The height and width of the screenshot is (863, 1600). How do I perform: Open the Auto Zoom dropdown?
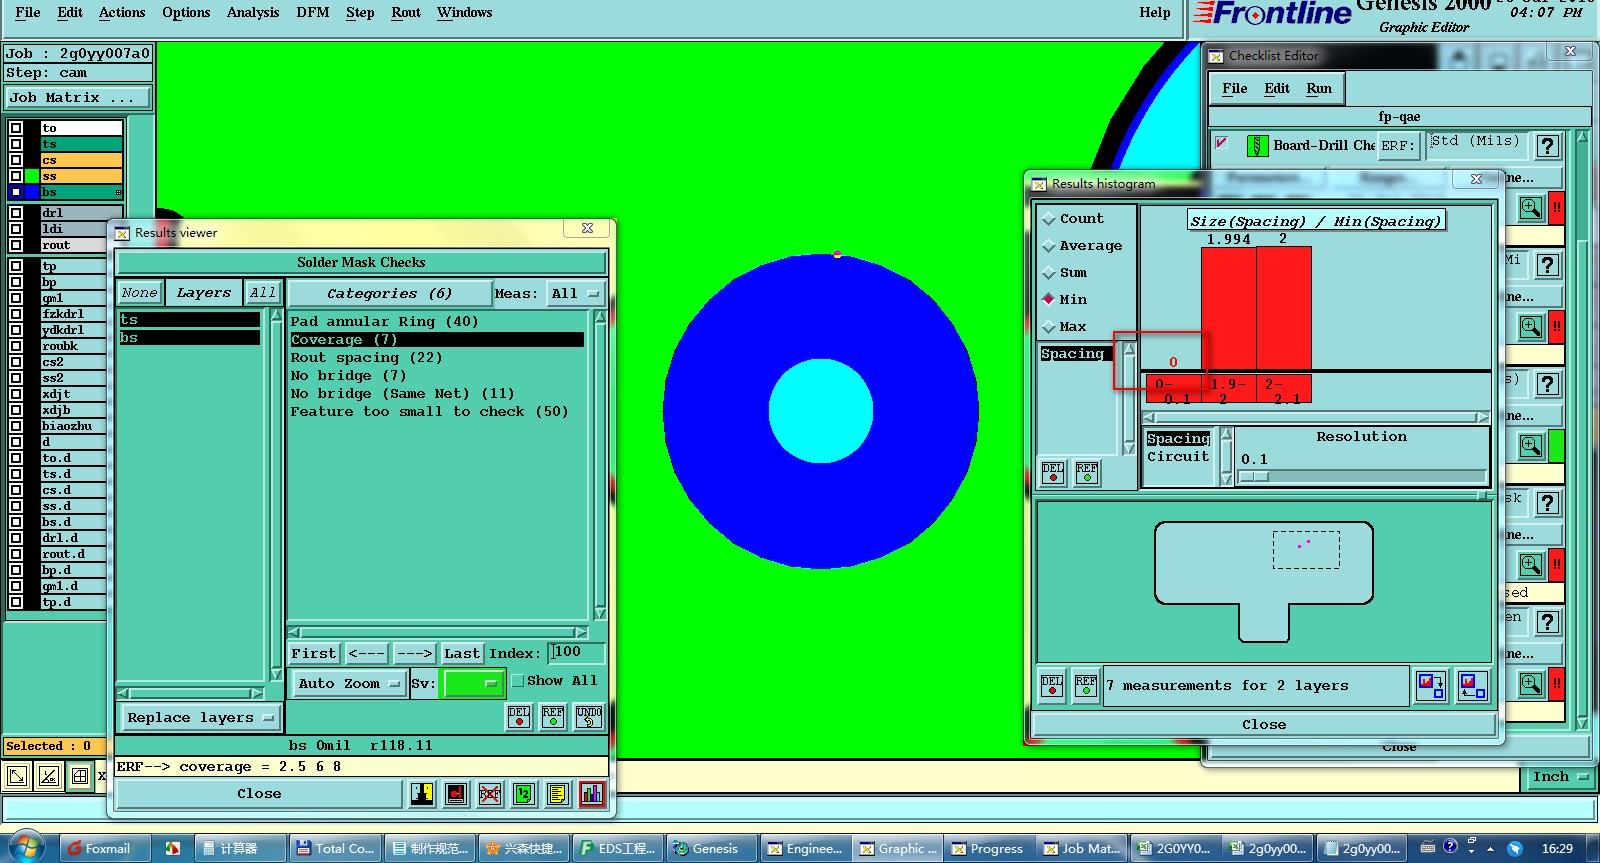(349, 684)
